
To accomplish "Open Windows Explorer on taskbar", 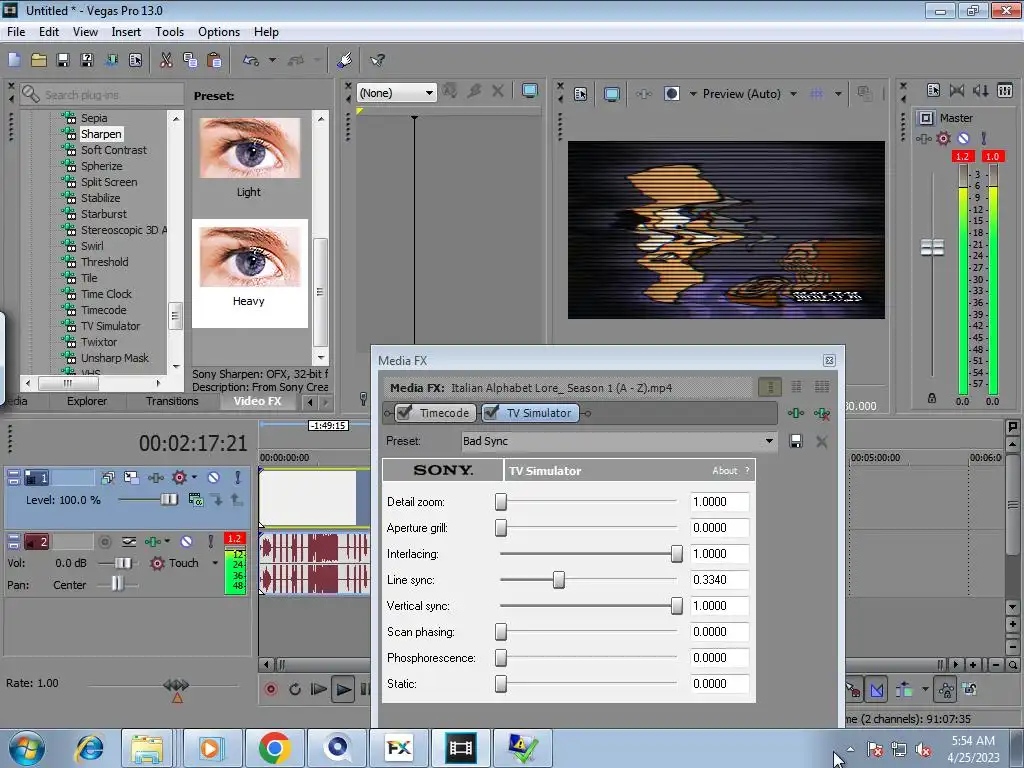I will tap(147, 748).
